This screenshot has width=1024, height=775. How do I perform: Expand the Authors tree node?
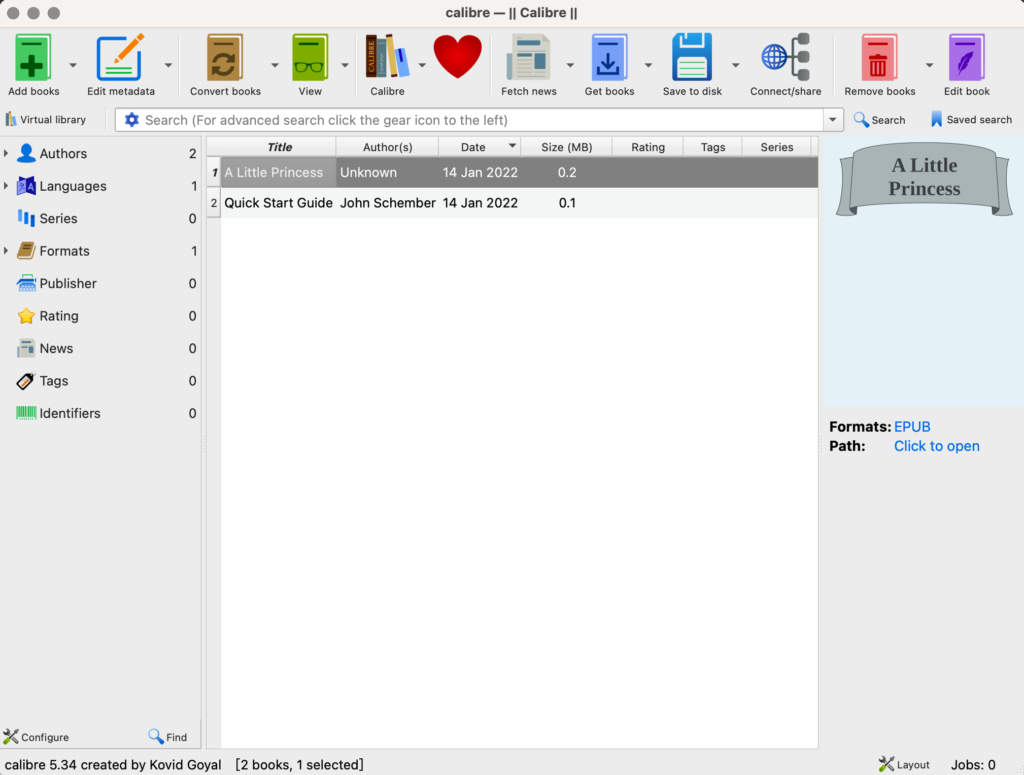coord(6,153)
